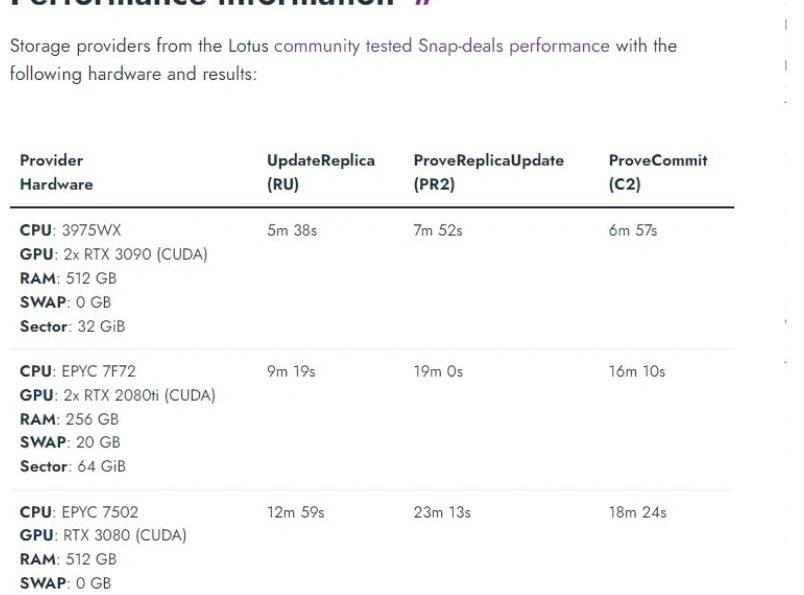Click the 7m 52s ProveReplicaUpdate value
This screenshot has height=595, width=804.
(x=438, y=230)
